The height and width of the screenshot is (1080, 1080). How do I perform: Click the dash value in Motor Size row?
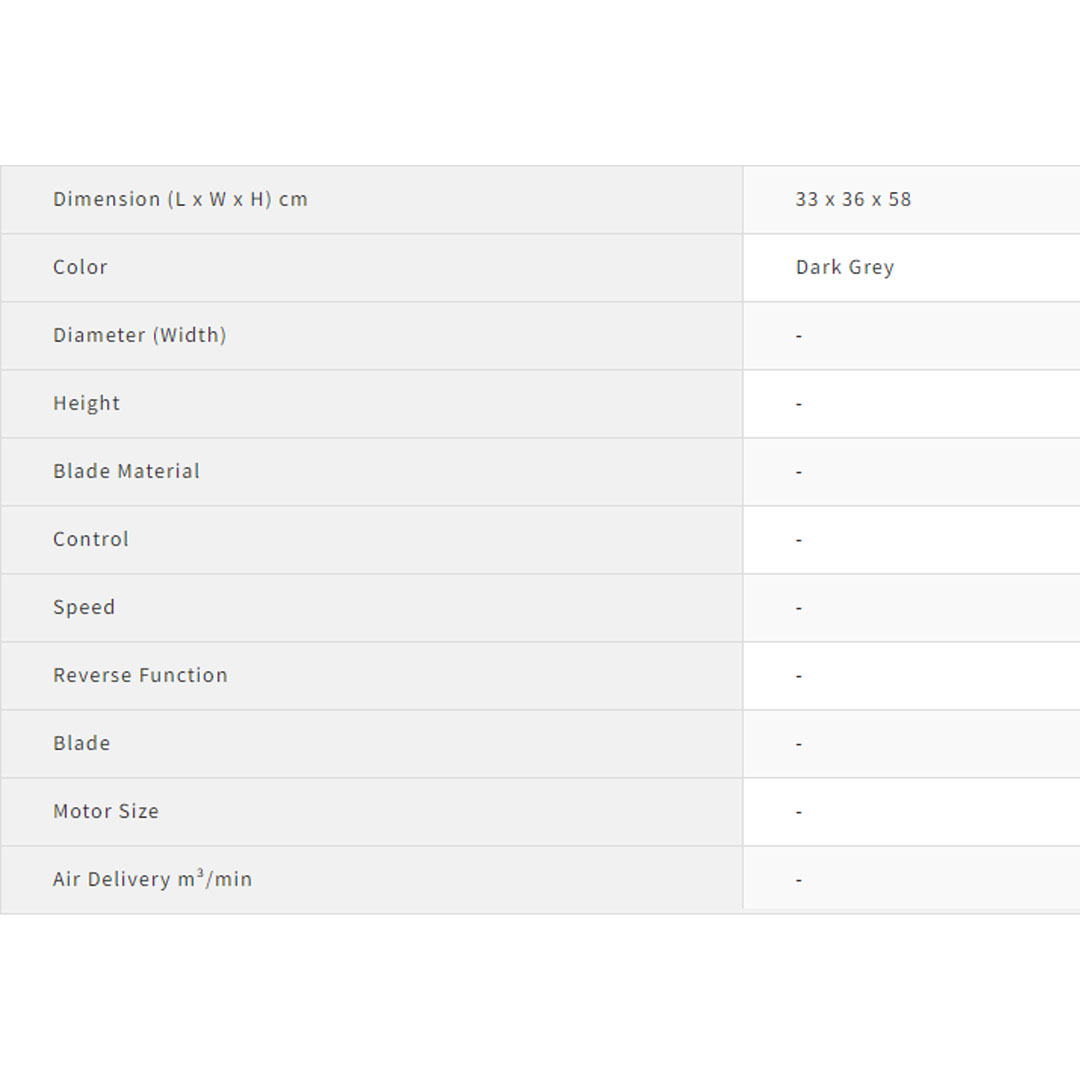pos(799,812)
